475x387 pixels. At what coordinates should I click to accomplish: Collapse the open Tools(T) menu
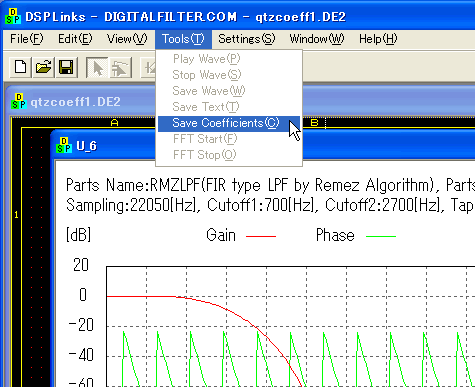183,39
